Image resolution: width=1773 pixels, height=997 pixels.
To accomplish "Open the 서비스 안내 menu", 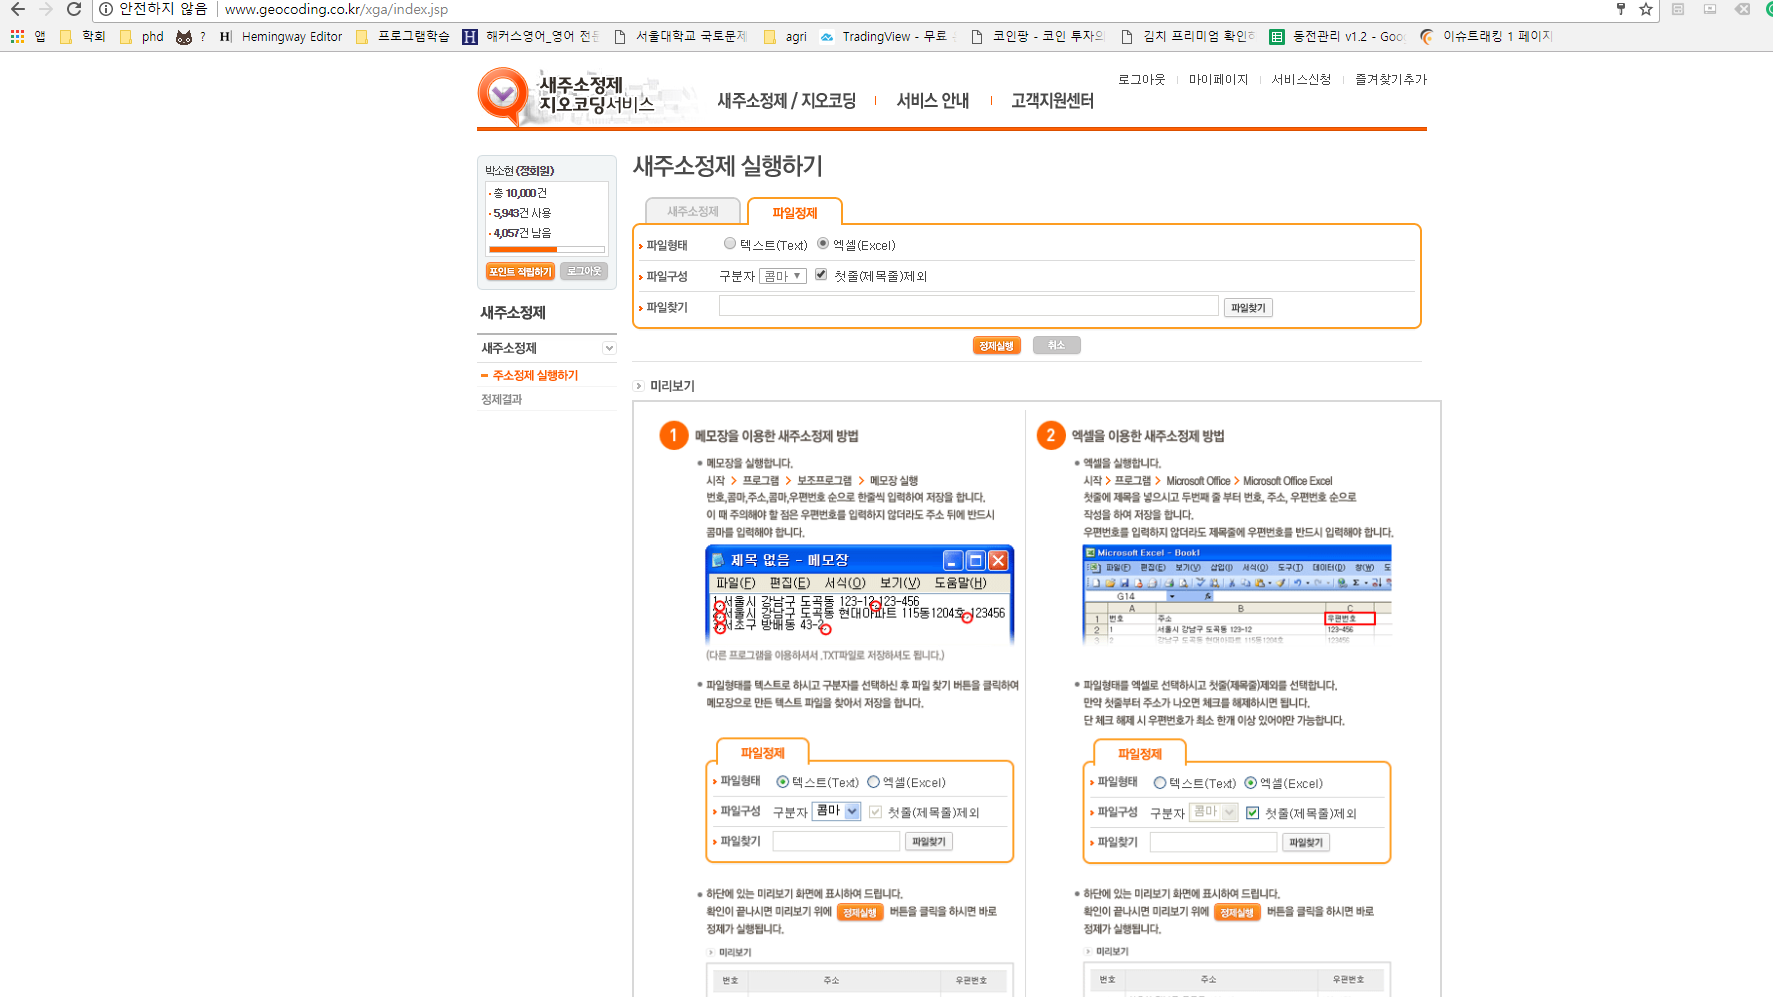I will [x=933, y=100].
